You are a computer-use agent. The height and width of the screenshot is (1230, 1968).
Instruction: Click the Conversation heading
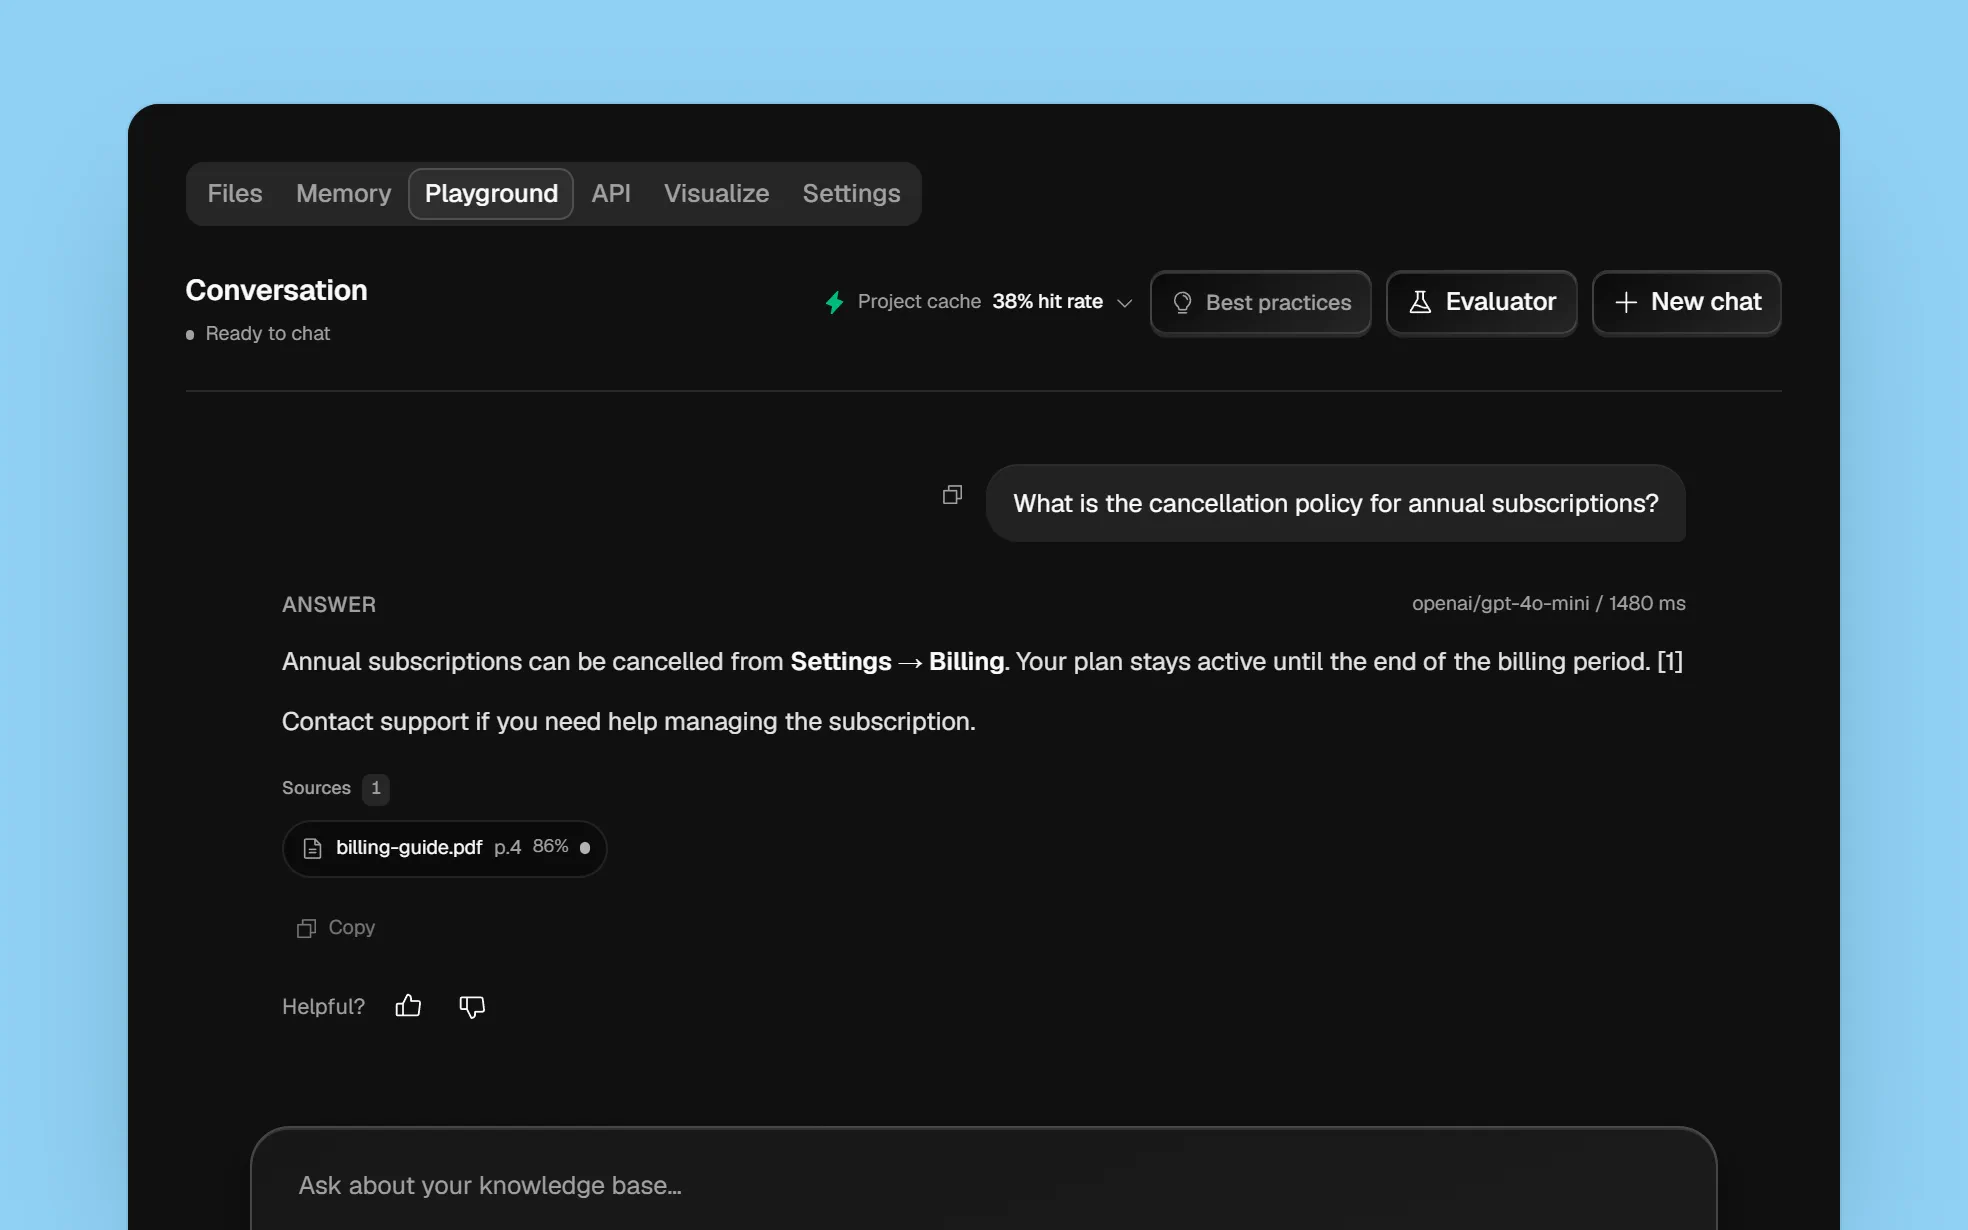(x=276, y=290)
